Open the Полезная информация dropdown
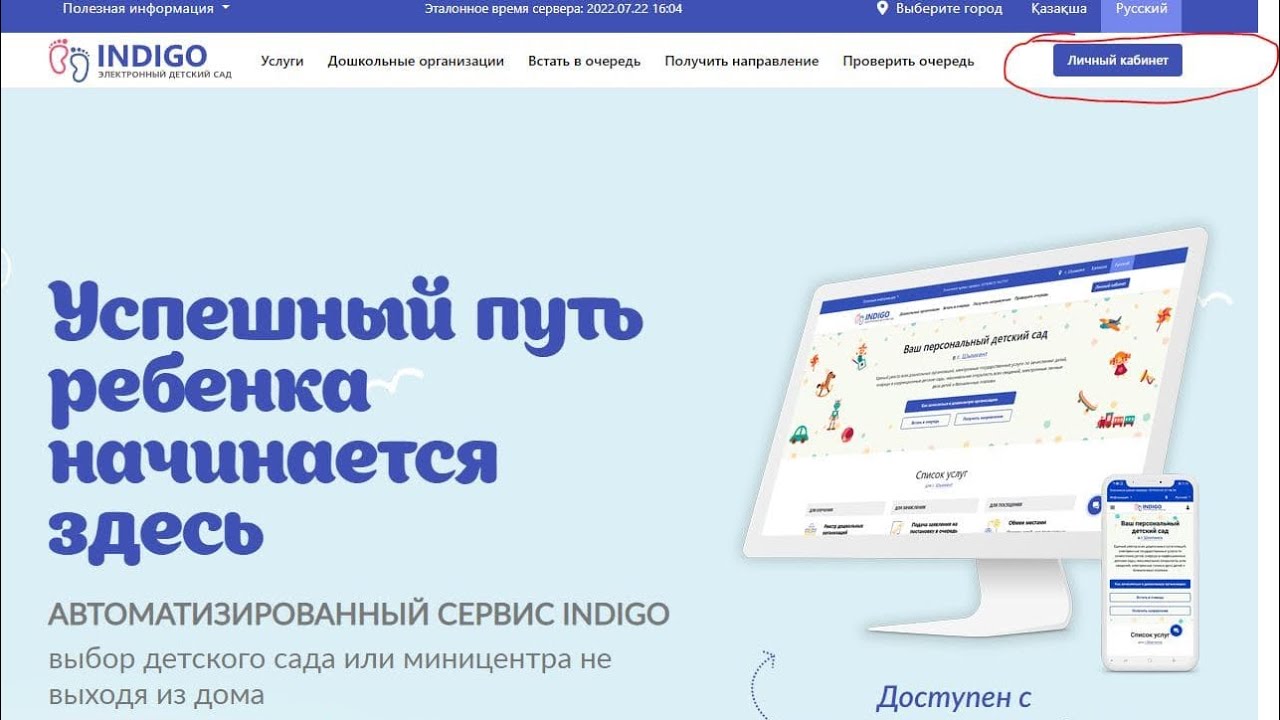 click(x=146, y=8)
